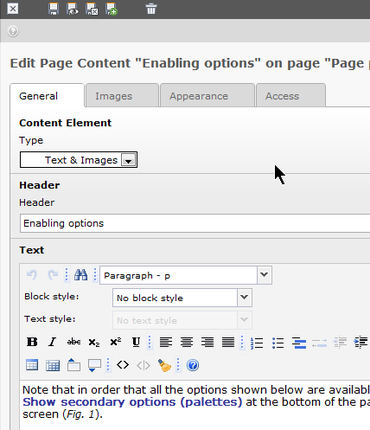
Task: Align text right
Action: click(x=207, y=342)
